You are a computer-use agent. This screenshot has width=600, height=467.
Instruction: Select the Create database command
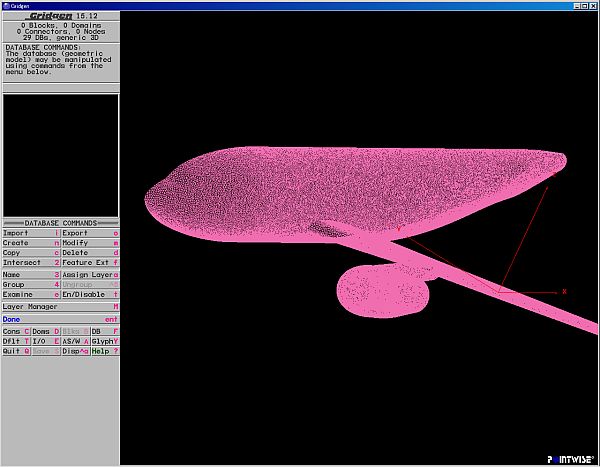point(30,243)
